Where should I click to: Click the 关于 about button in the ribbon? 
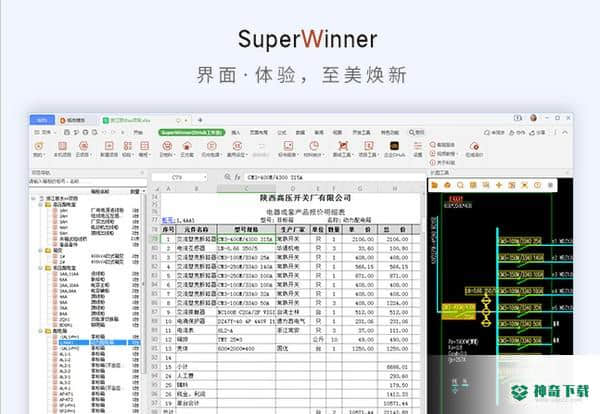pyautogui.click(x=442, y=163)
